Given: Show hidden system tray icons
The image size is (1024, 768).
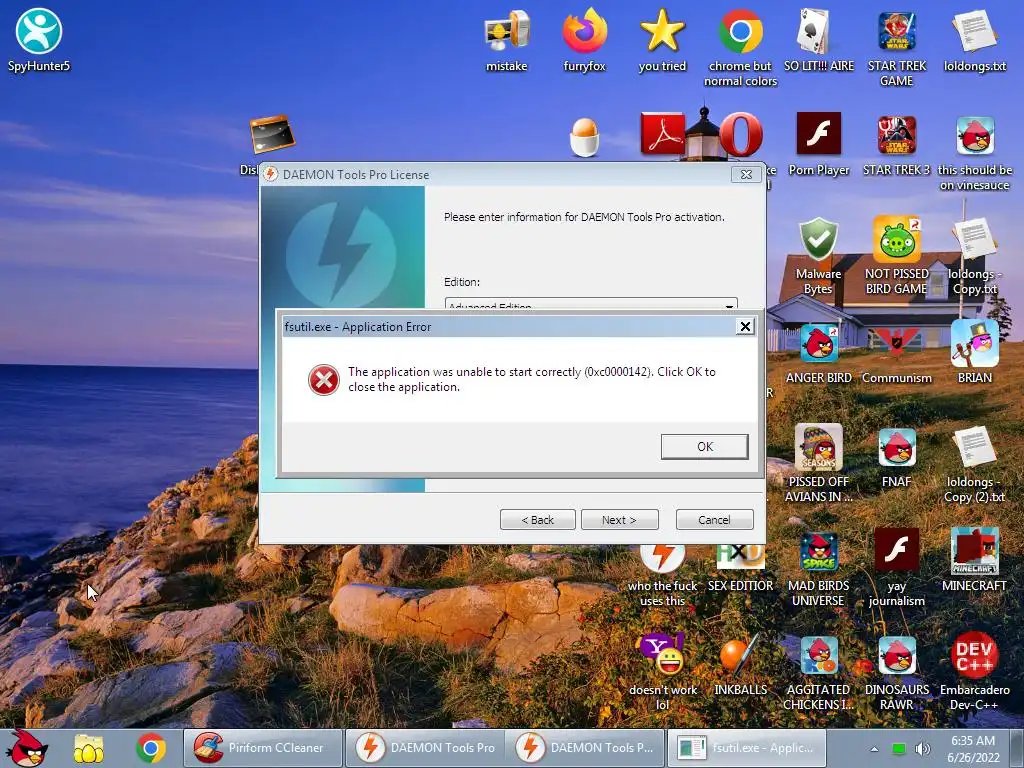Looking at the screenshot, I should 874,749.
